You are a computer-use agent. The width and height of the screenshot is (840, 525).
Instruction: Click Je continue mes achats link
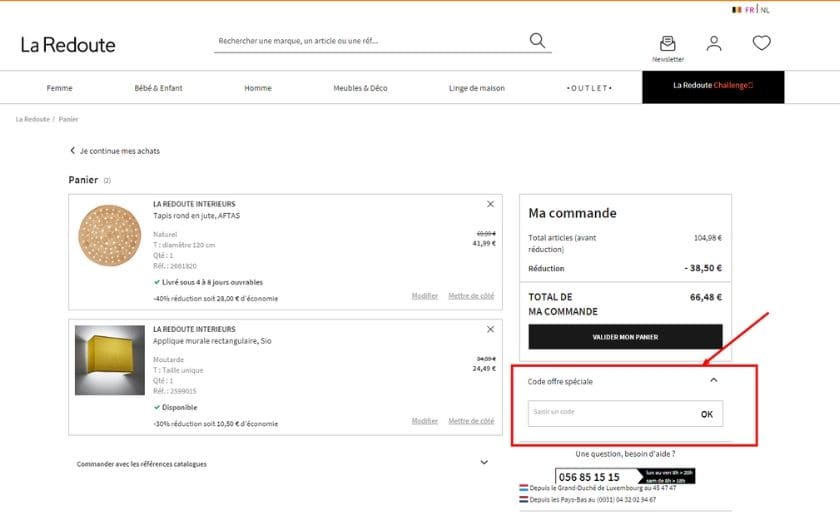(x=119, y=151)
